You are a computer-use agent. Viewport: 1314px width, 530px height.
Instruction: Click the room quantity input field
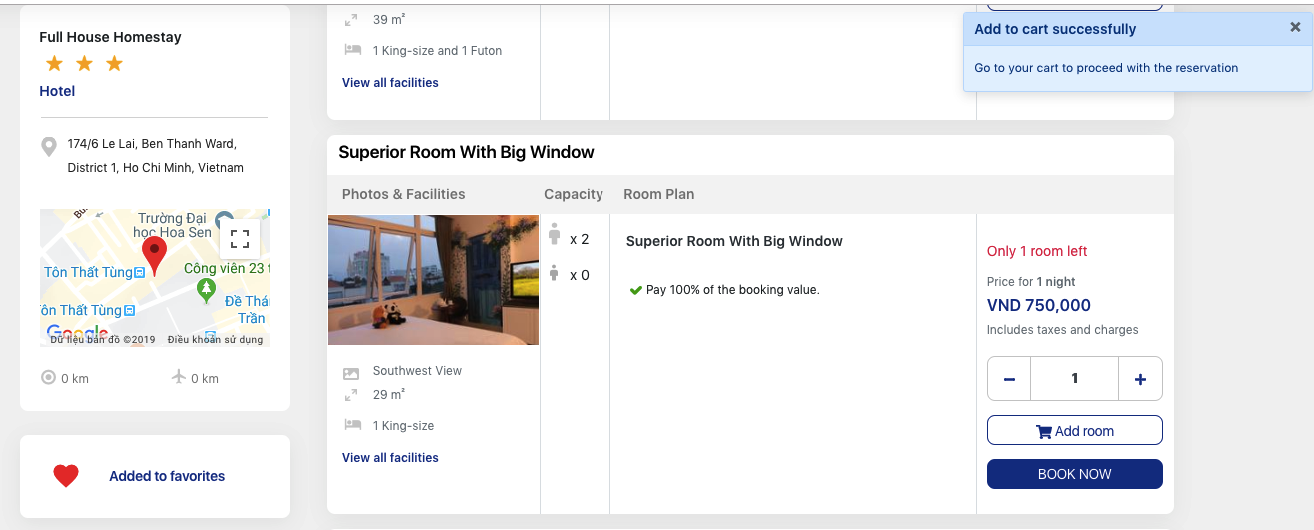pos(1074,379)
